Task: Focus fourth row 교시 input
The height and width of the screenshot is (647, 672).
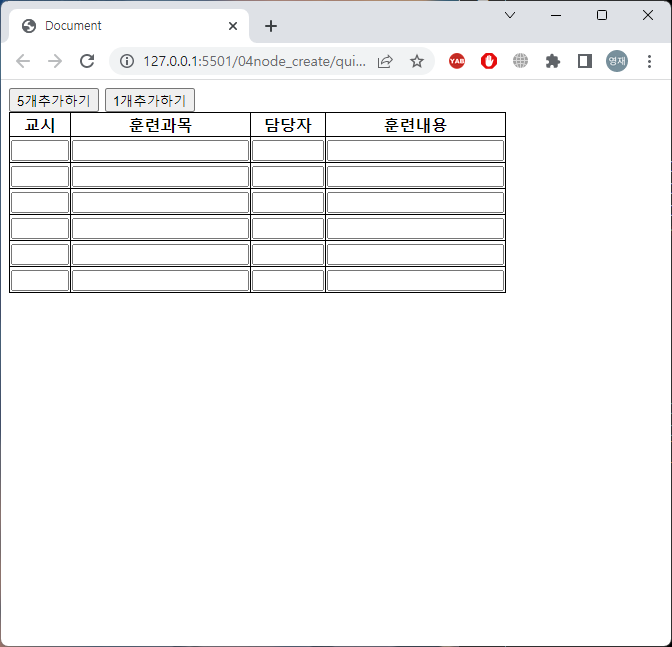Action: [40, 228]
